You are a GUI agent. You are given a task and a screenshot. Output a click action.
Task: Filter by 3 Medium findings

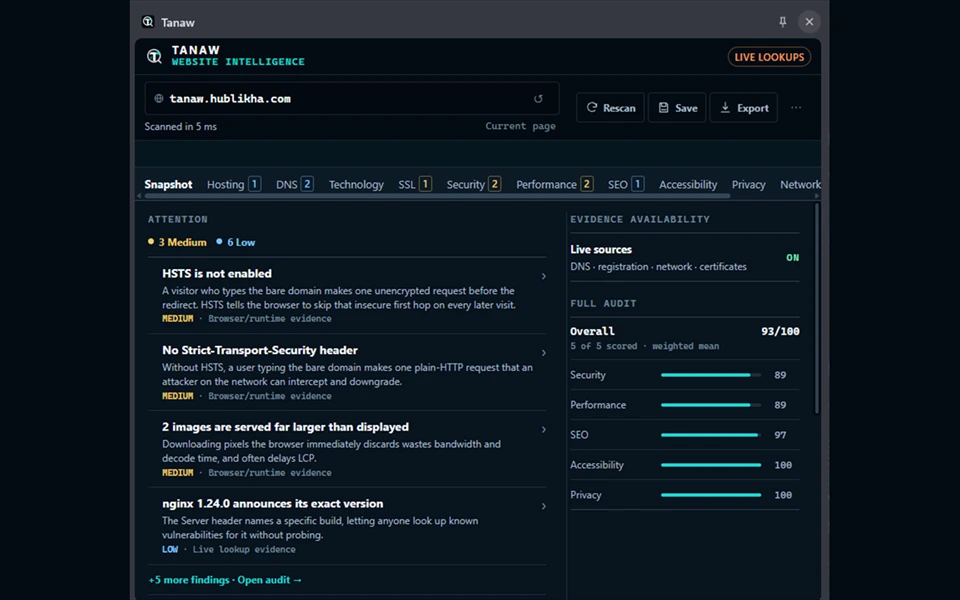click(177, 242)
